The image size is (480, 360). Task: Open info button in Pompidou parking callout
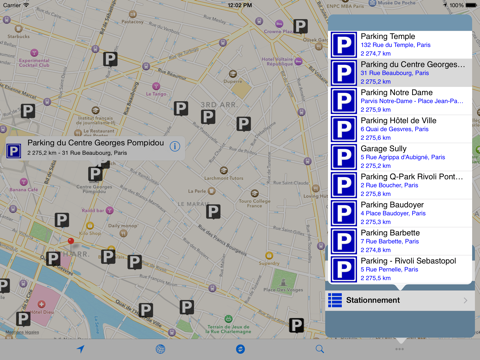[175, 146]
